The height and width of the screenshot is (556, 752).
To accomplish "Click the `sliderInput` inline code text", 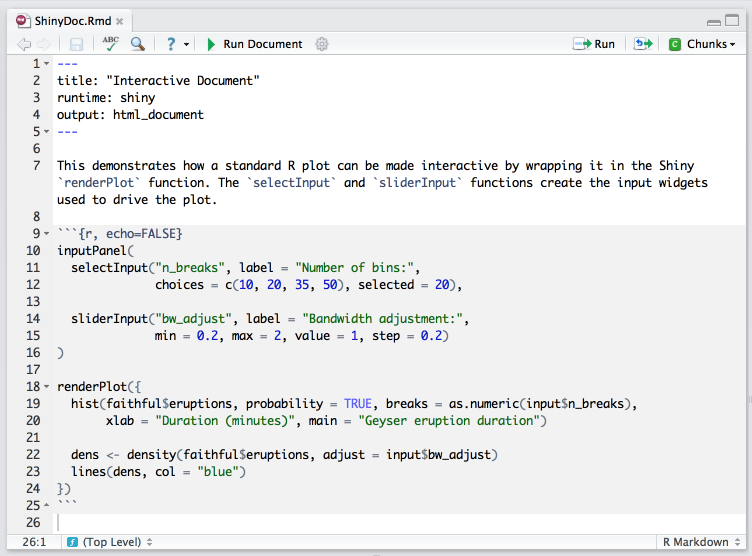I will (417, 183).
